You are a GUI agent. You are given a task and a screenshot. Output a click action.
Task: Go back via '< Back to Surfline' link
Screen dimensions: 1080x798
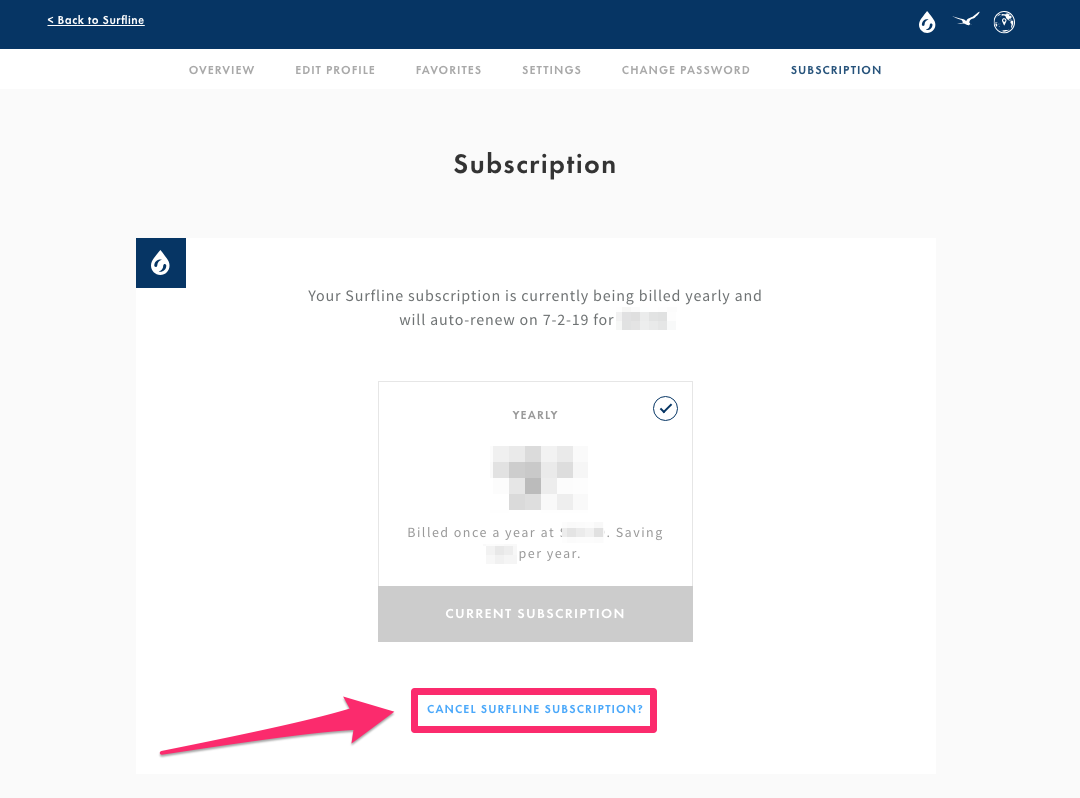(96, 20)
